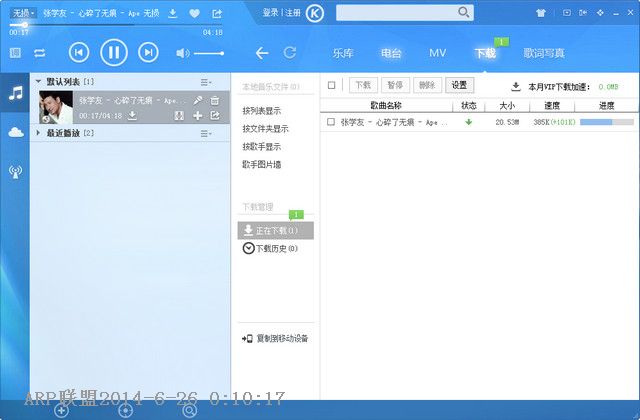Open the radio broadcast sidebar panel

(x=15, y=171)
